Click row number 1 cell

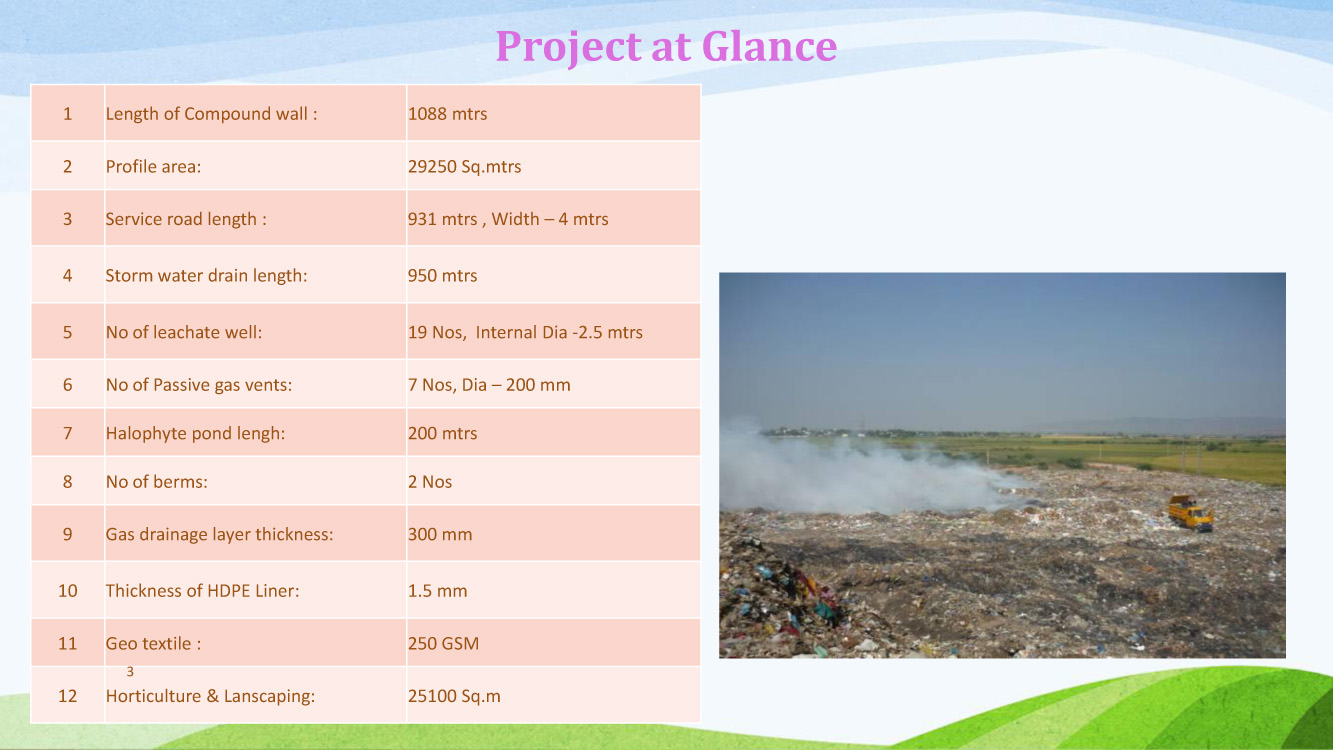(68, 113)
